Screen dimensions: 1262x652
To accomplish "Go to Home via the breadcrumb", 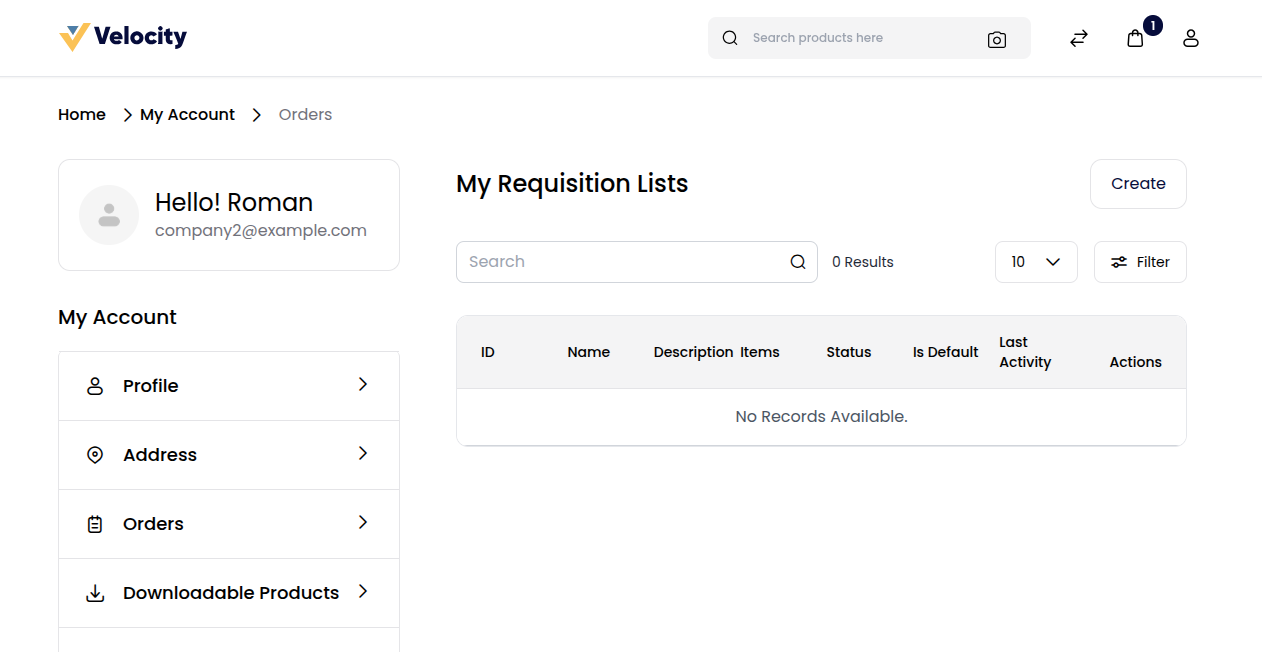I will (81, 114).
